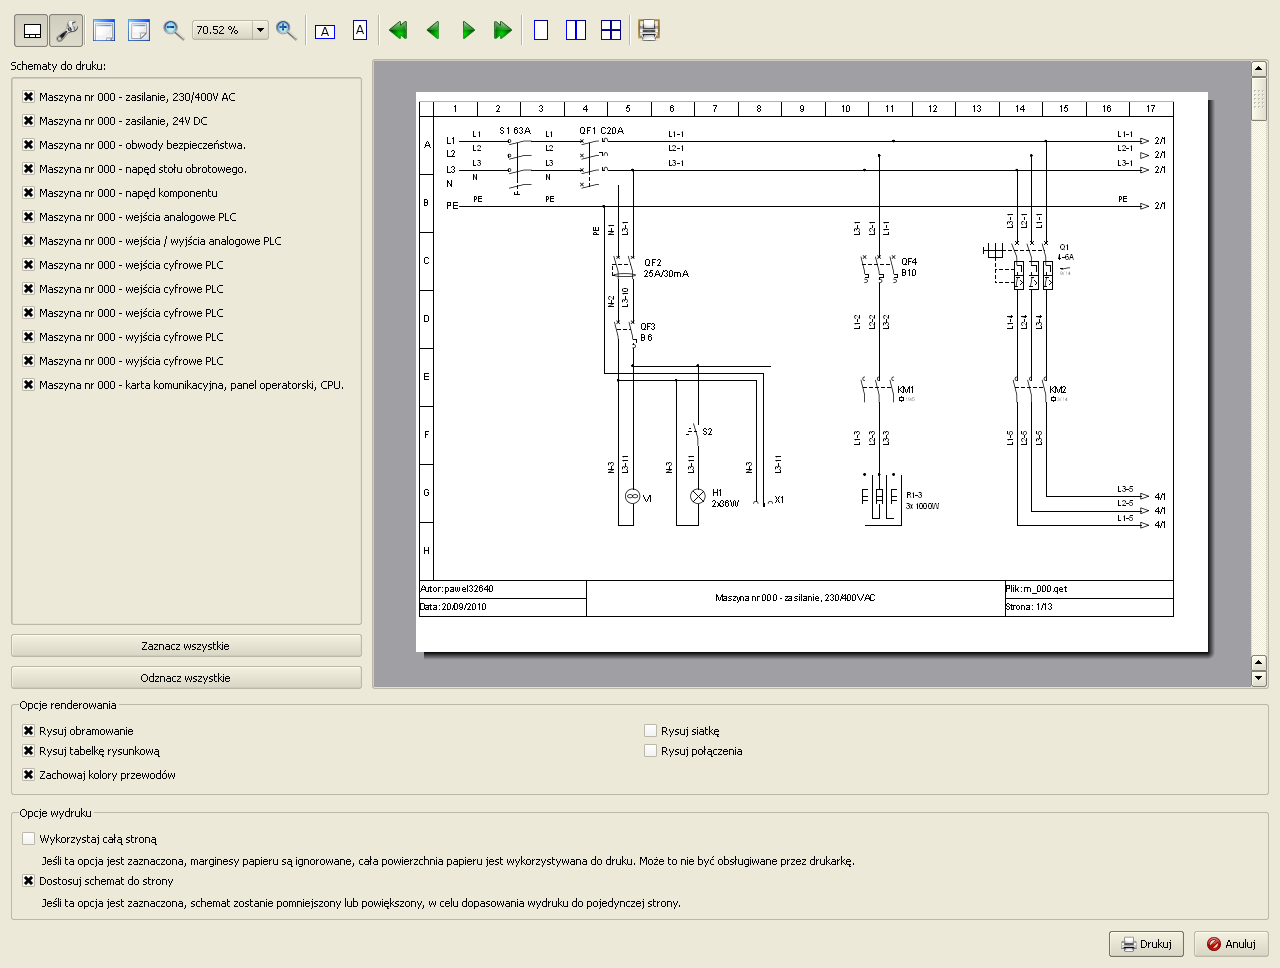This screenshot has width=1280, height=968.
Task: Open page setup printer icon
Action: tap(649, 30)
